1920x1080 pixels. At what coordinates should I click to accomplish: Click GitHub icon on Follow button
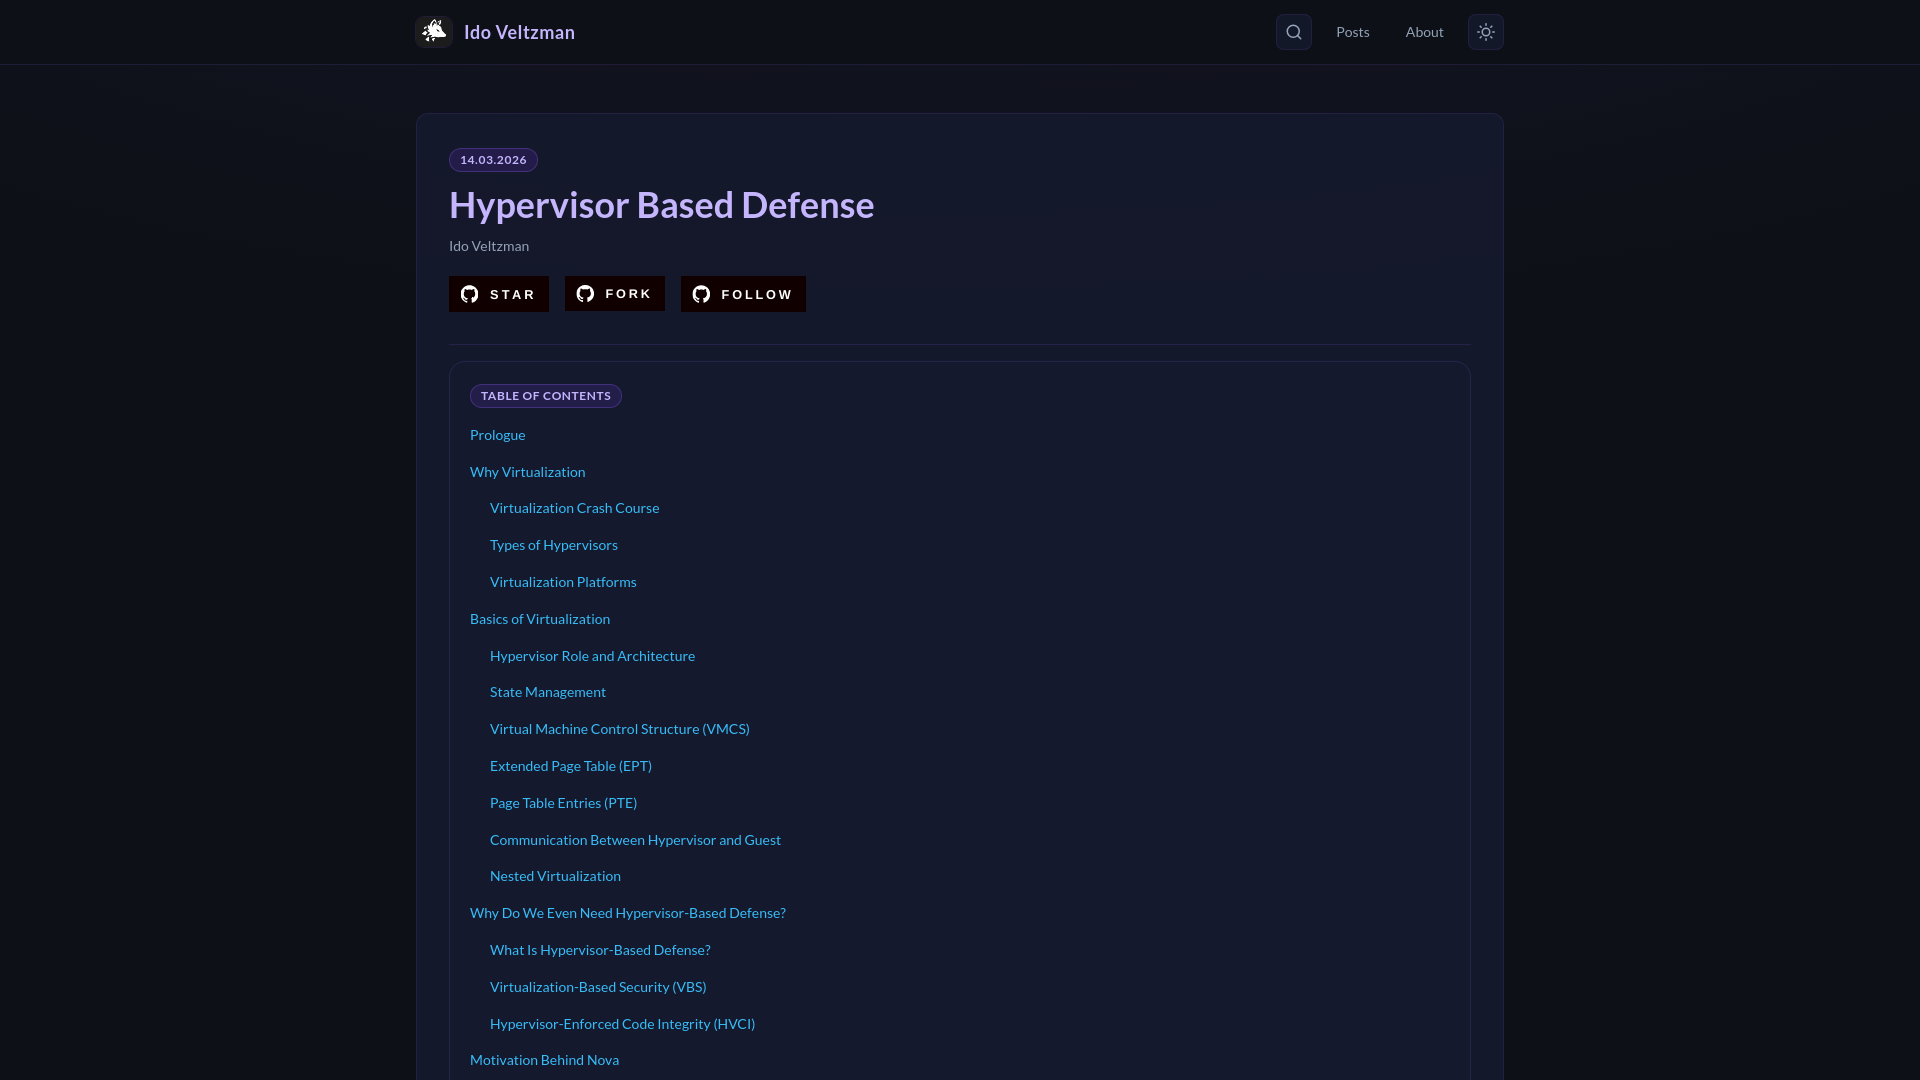[x=702, y=294]
